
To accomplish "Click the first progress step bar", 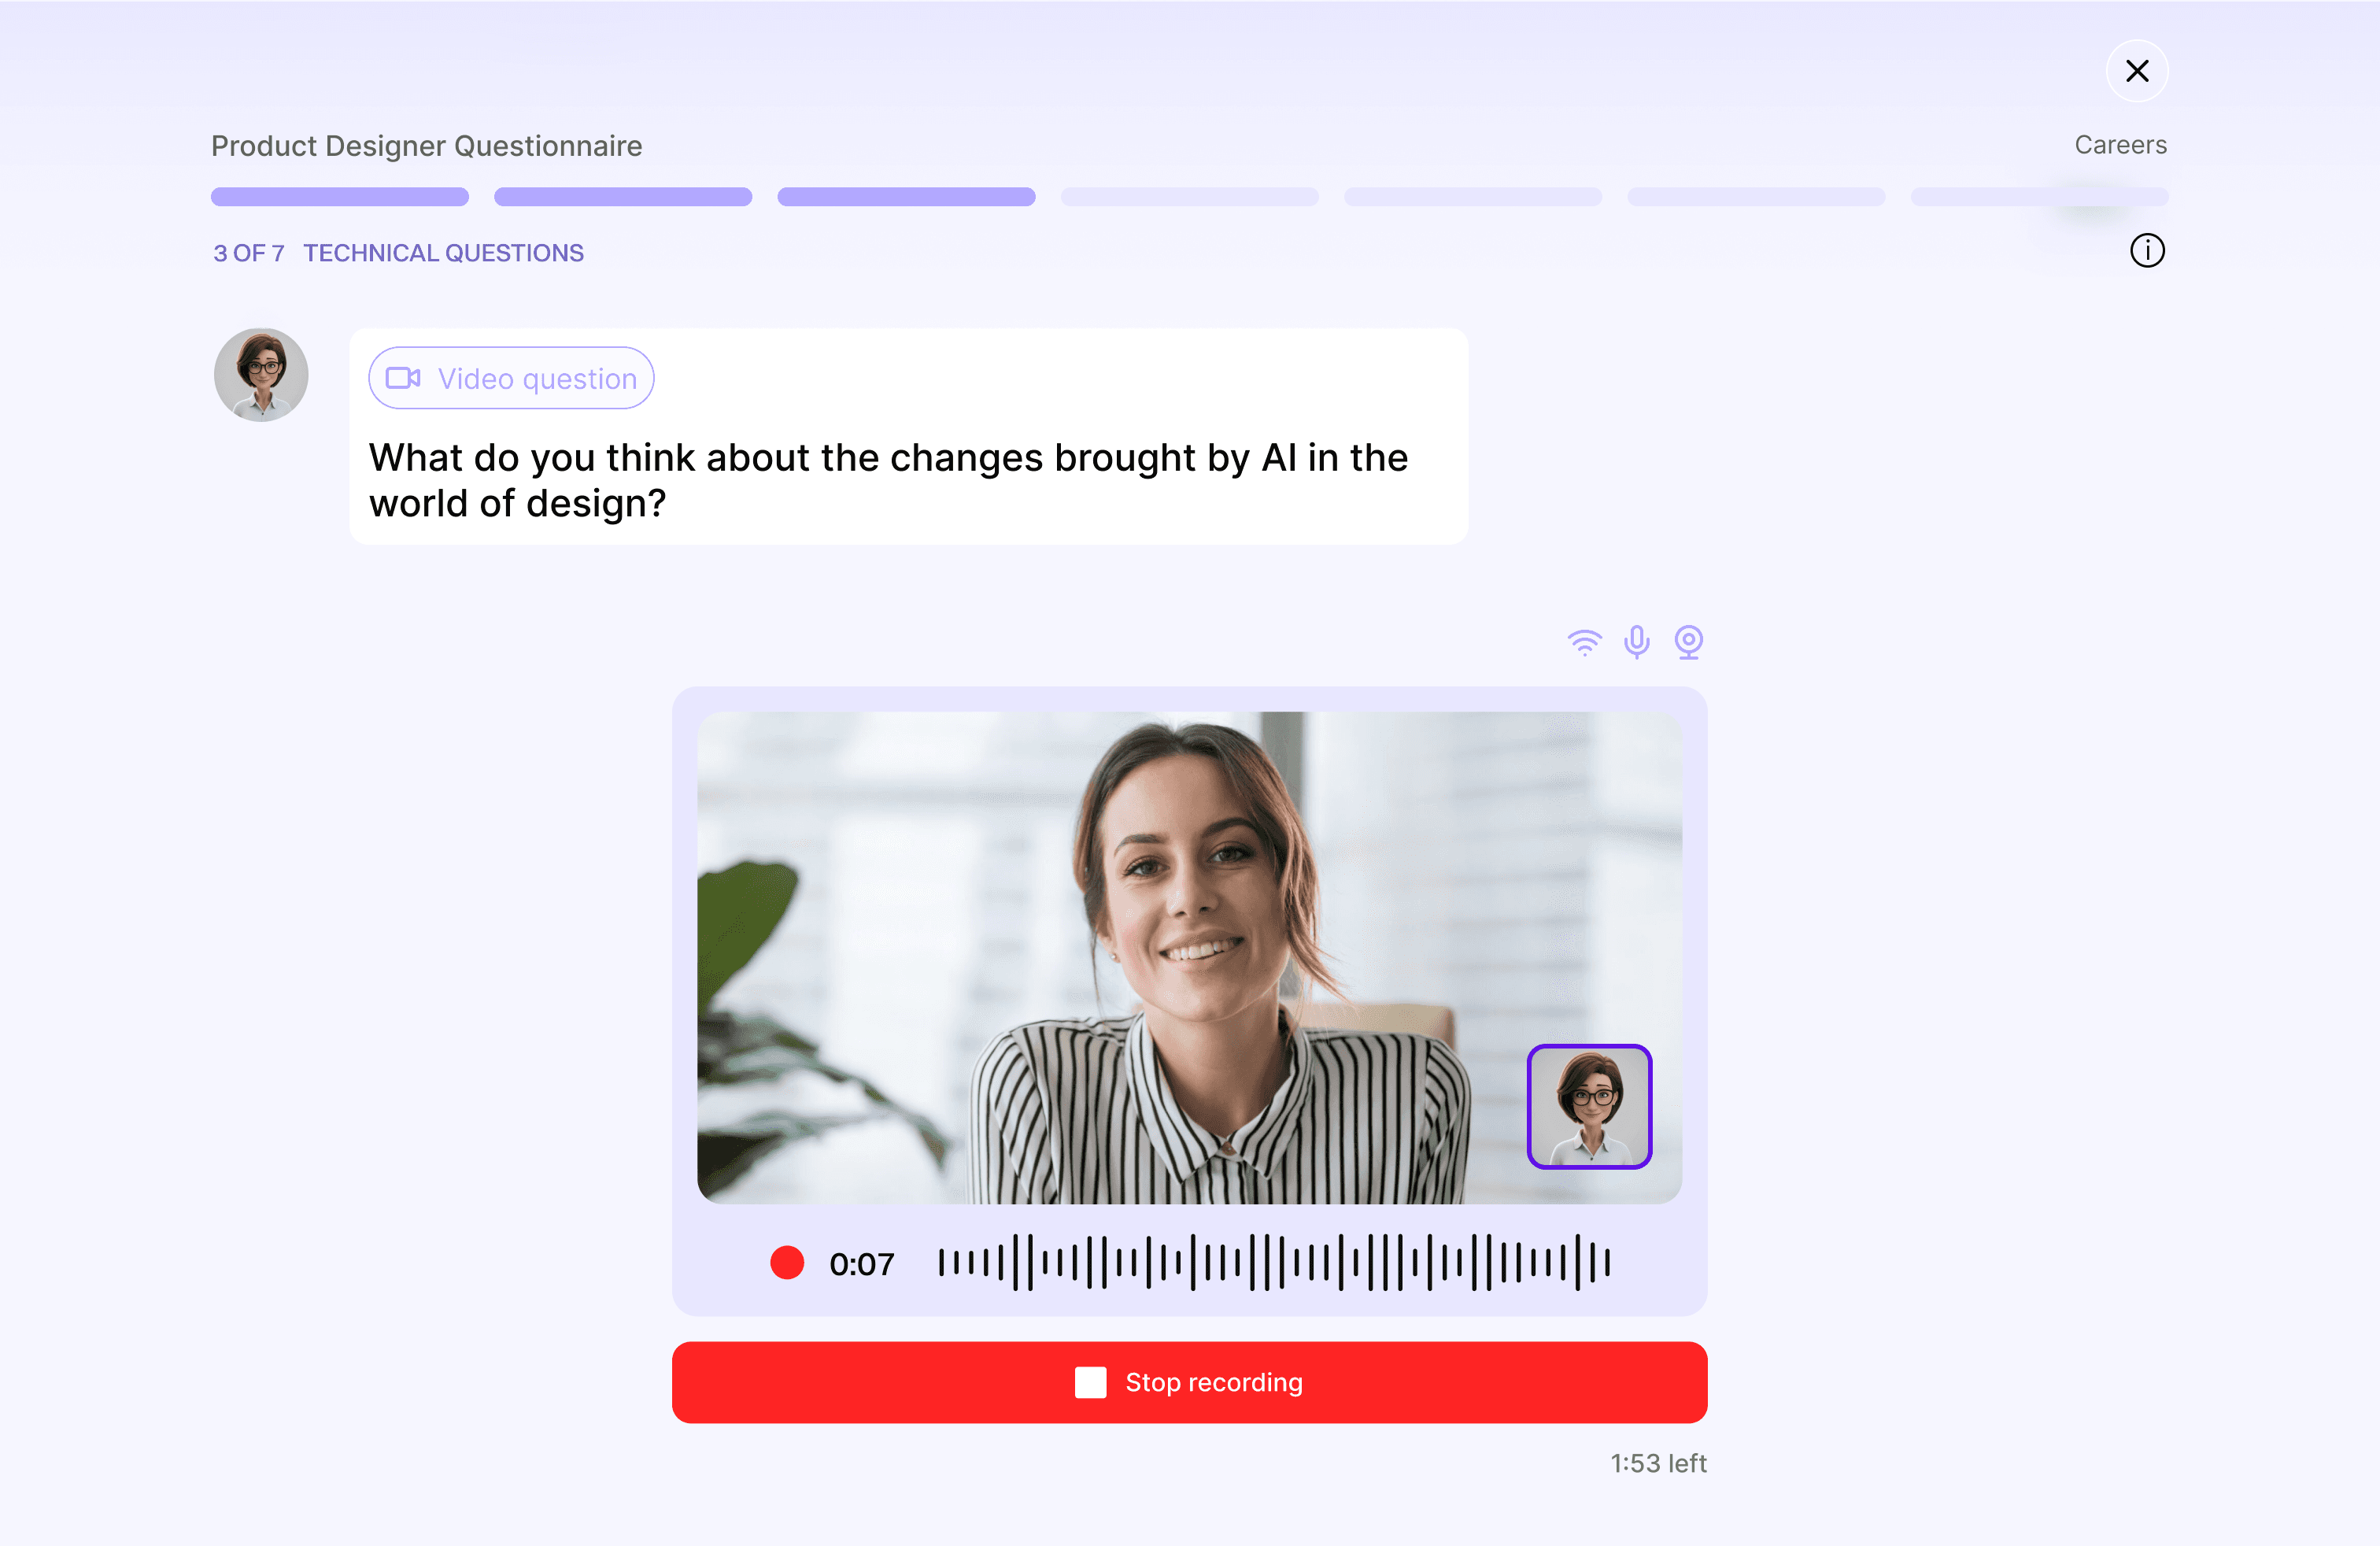I will (x=340, y=197).
